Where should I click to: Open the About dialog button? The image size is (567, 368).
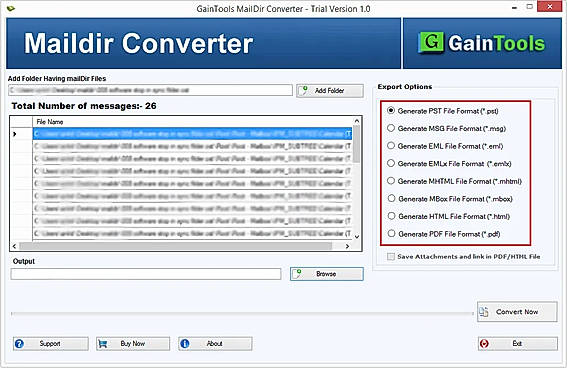(x=215, y=343)
